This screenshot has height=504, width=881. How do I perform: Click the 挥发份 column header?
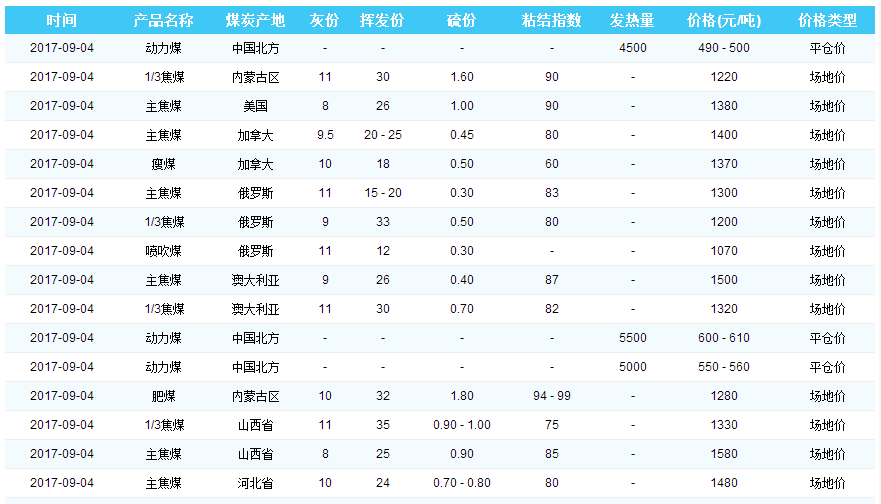(x=382, y=21)
